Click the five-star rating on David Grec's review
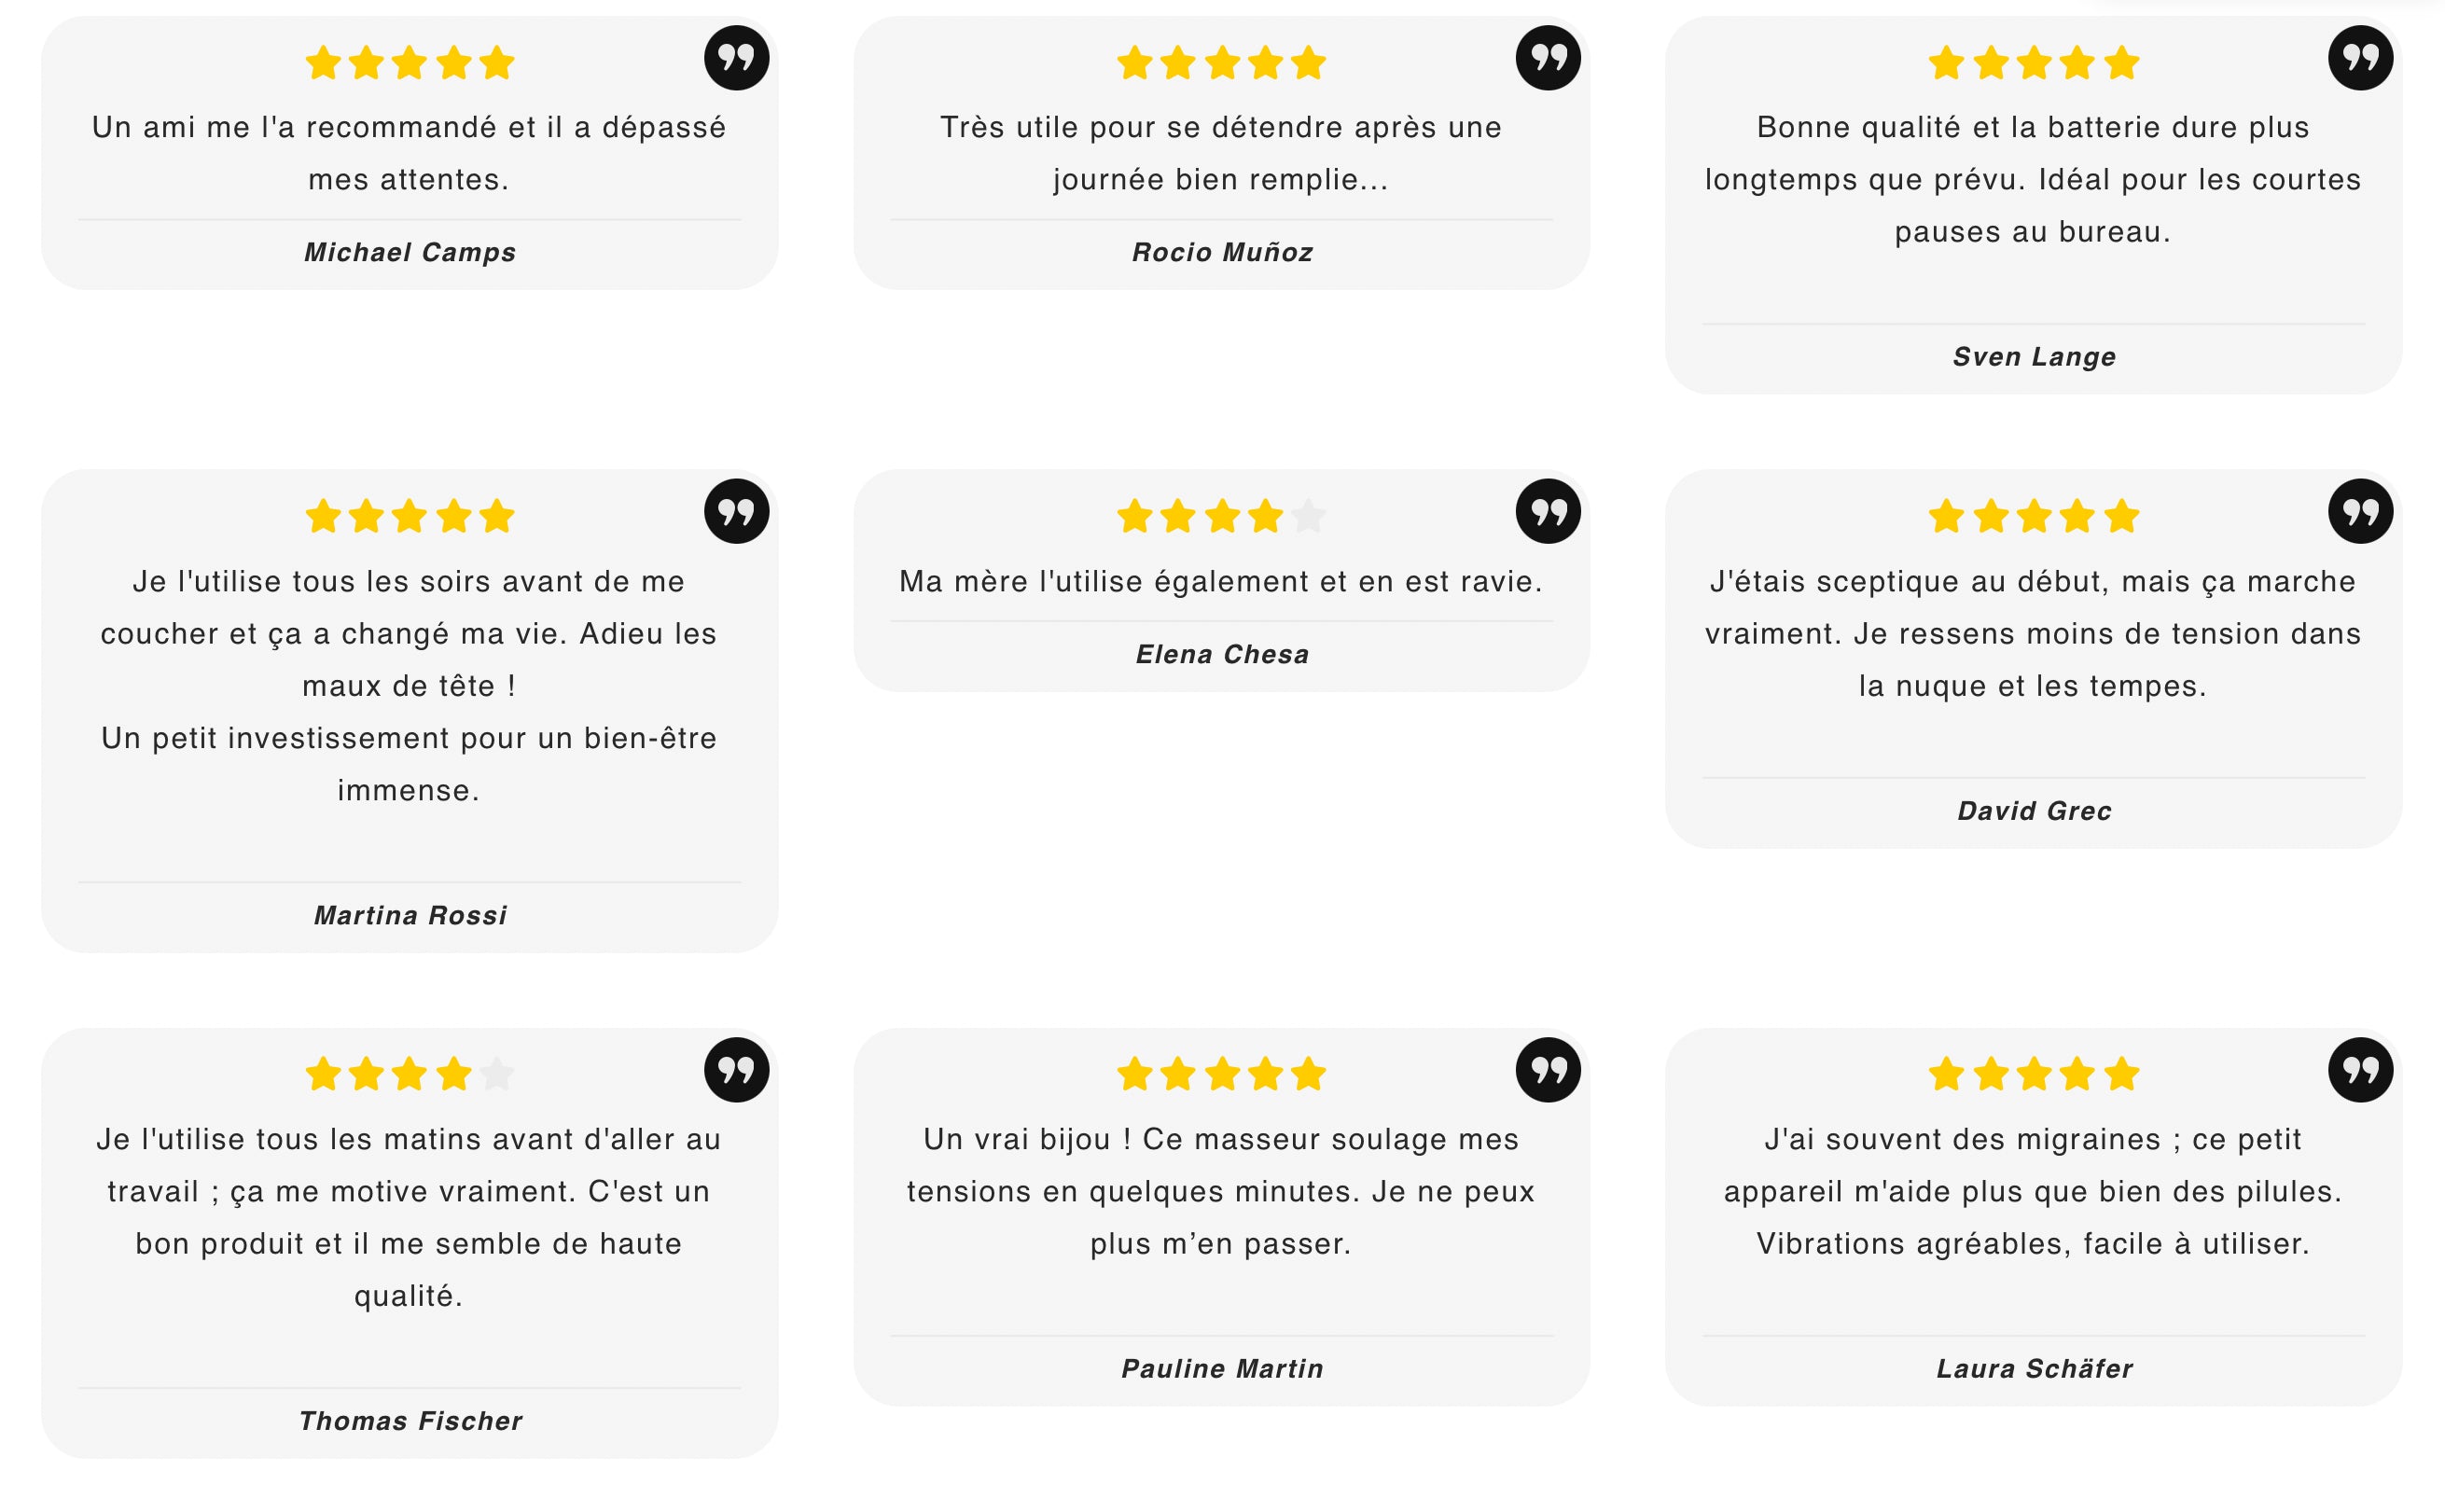This screenshot has height=1512, width=2445. coord(2033,517)
